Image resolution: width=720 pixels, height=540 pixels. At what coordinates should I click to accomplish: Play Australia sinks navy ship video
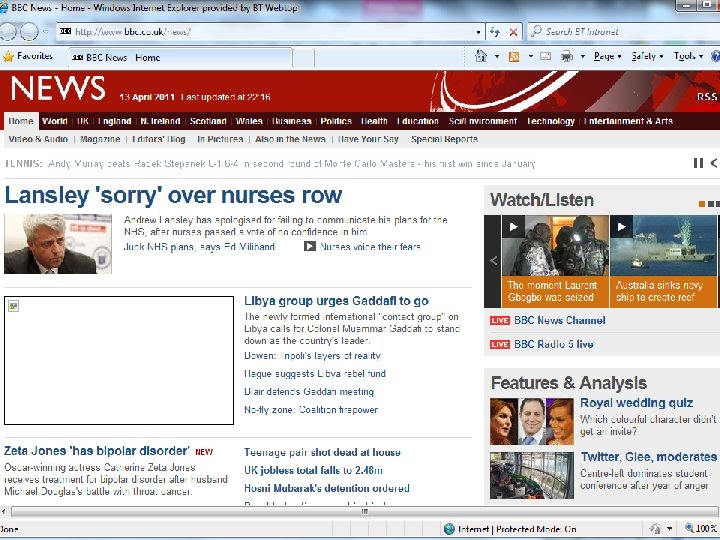[x=621, y=227]
